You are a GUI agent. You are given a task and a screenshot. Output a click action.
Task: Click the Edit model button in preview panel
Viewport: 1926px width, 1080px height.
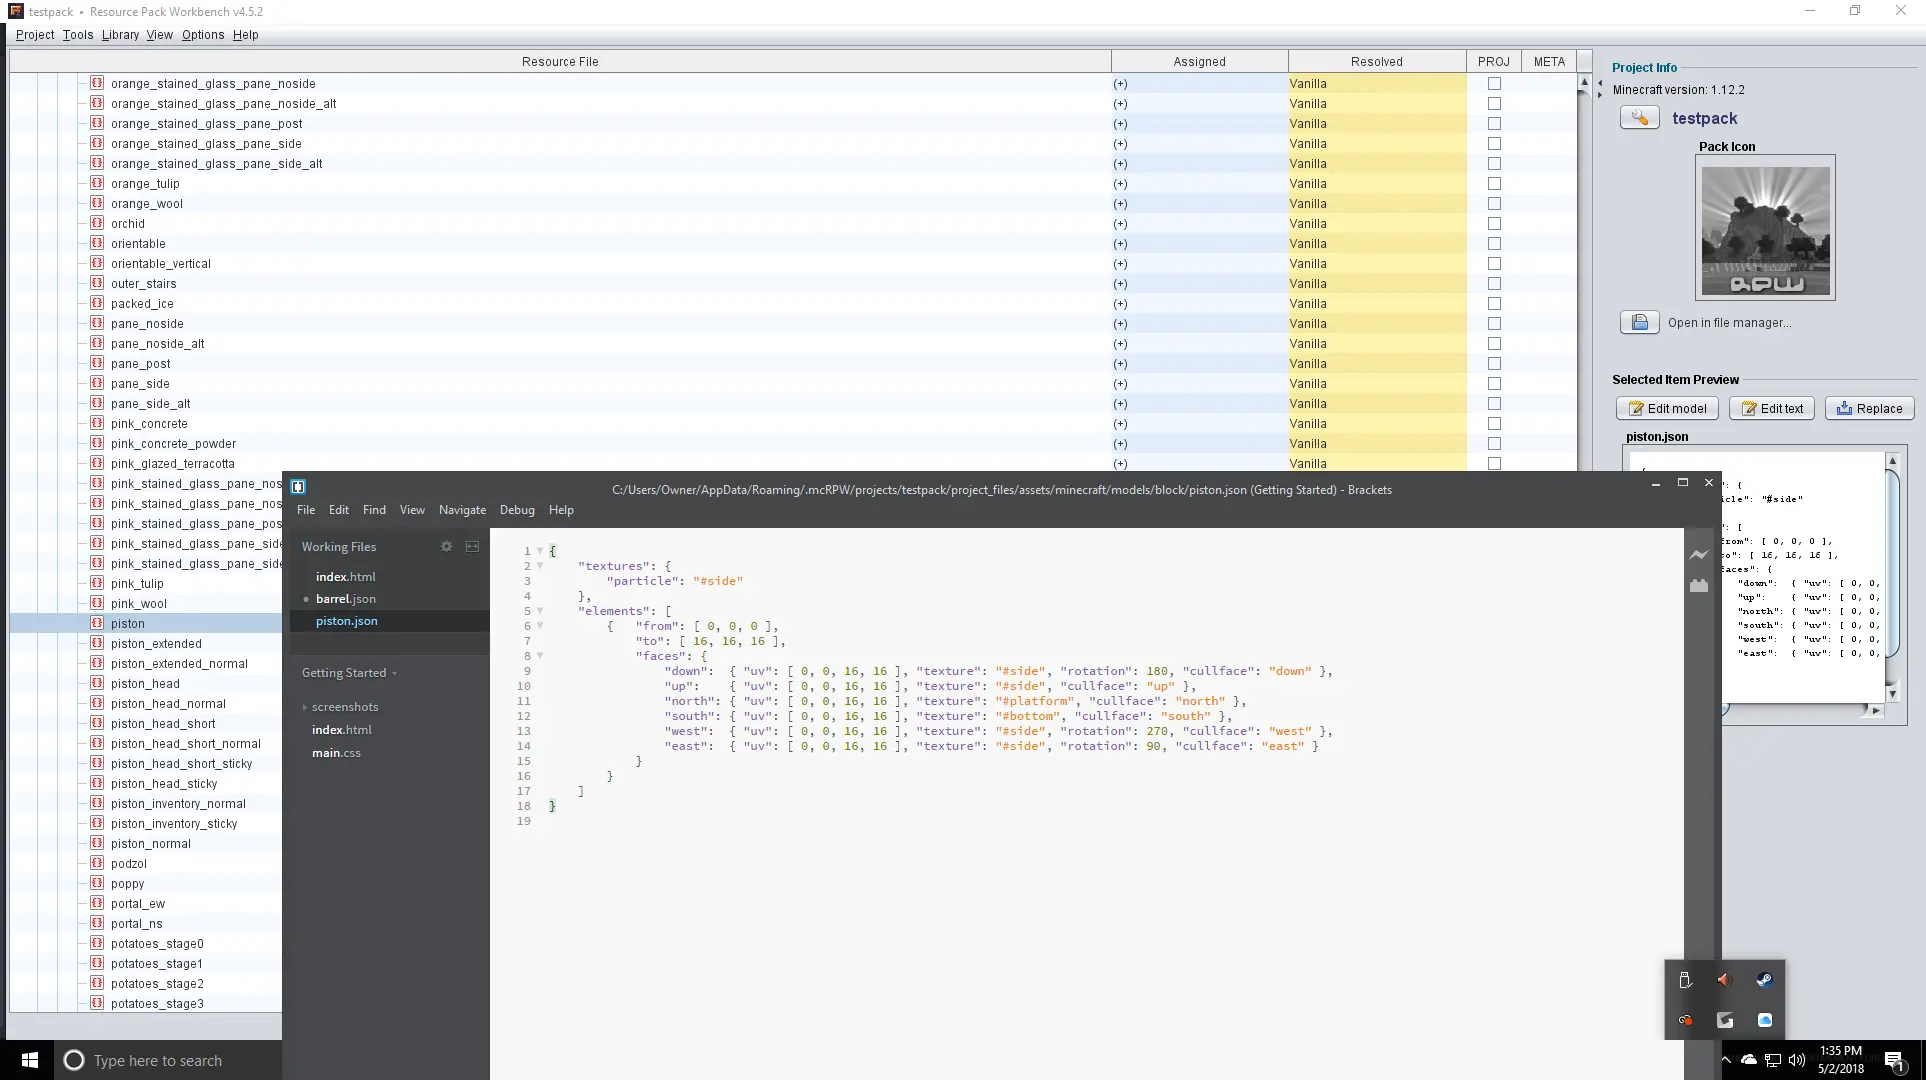tap(1665, 408)
